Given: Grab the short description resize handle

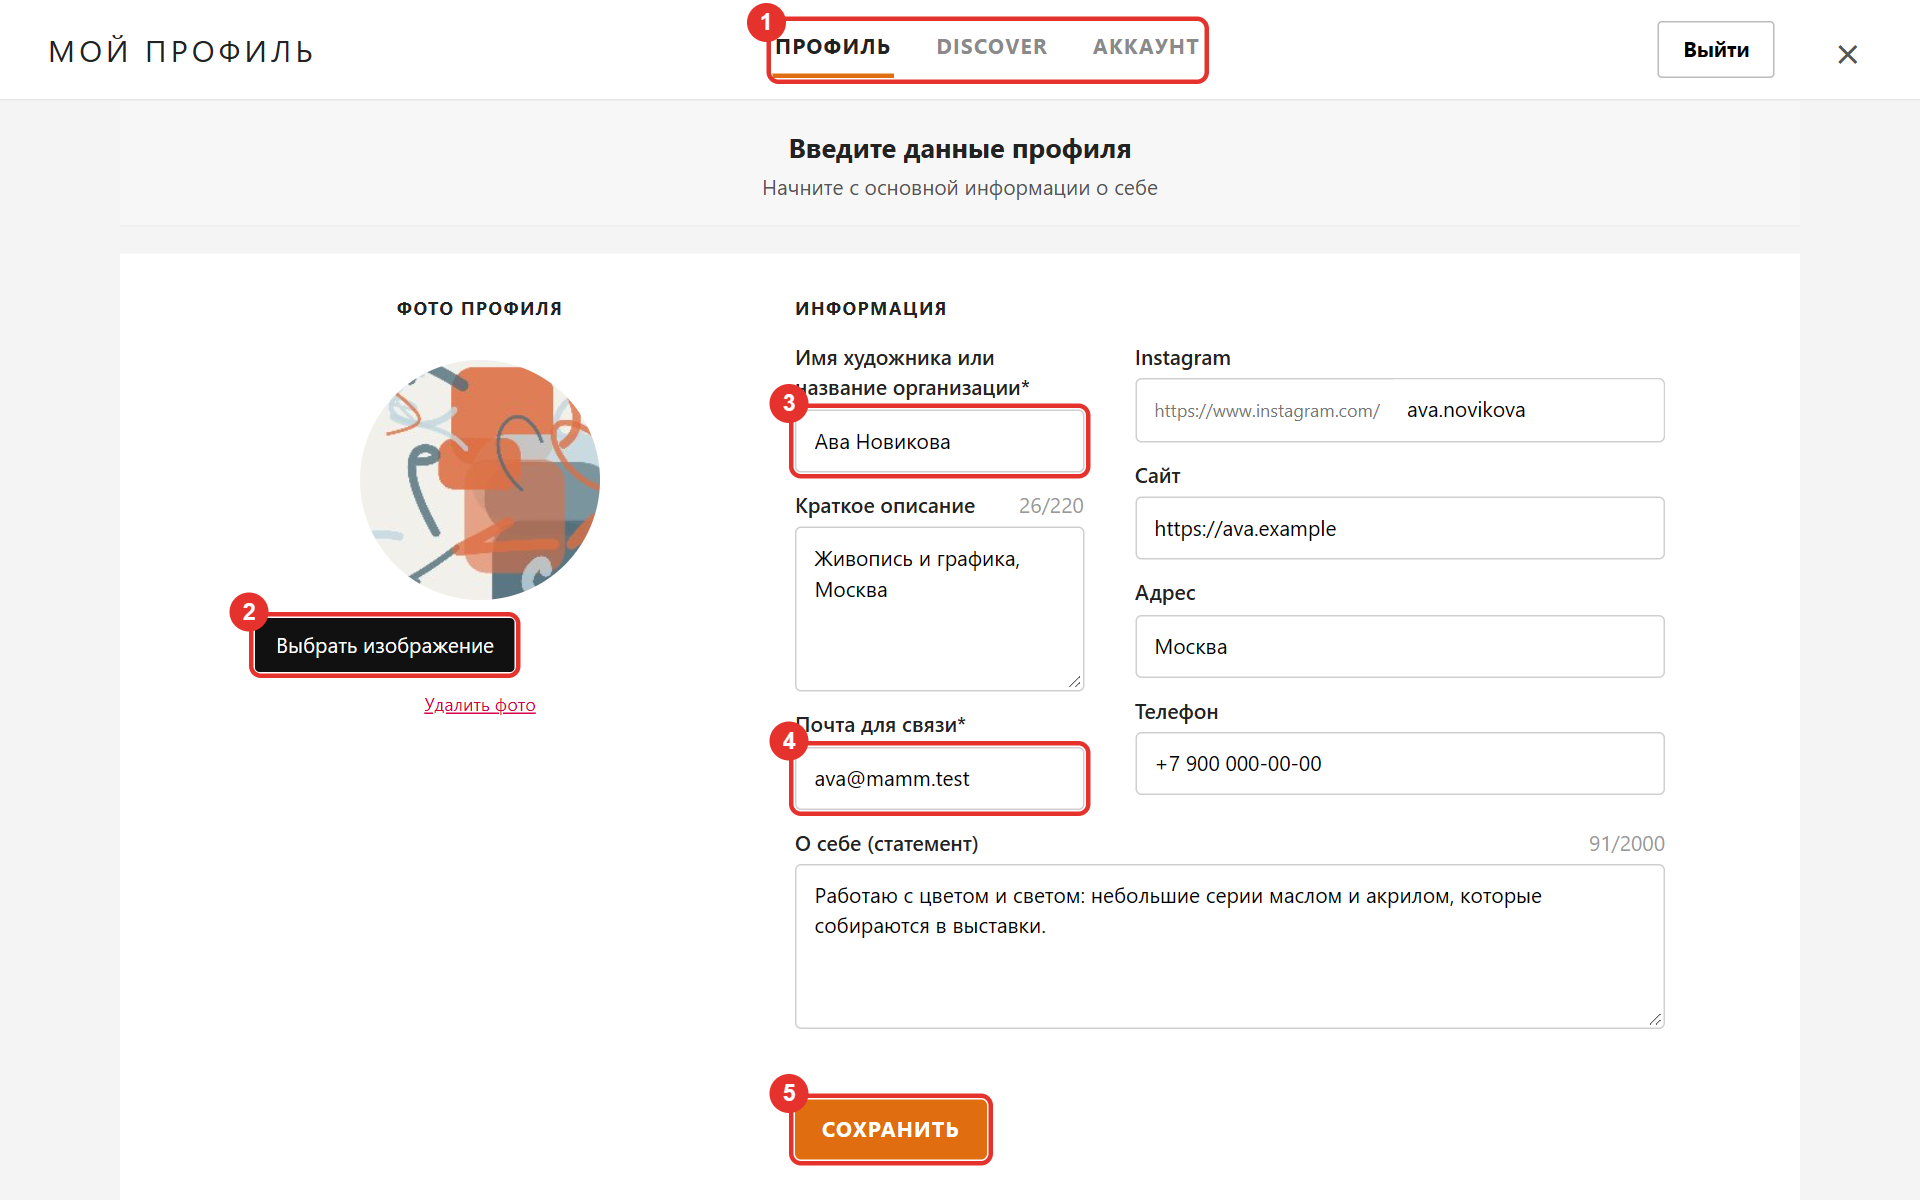Looking at the screenshot, I should (1075, 681).
